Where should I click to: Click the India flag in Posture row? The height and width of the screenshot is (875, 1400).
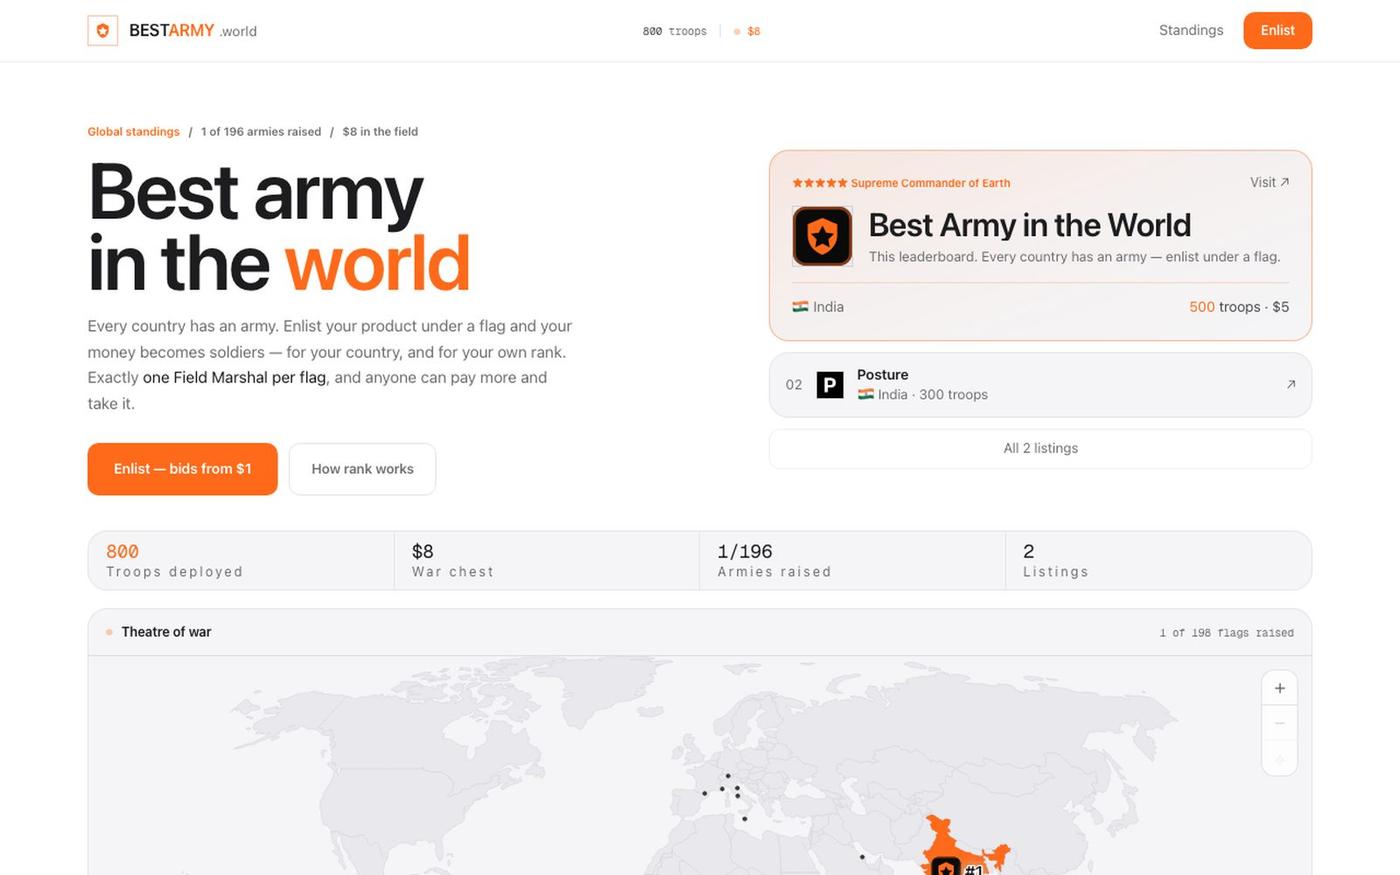click(866, 395)
